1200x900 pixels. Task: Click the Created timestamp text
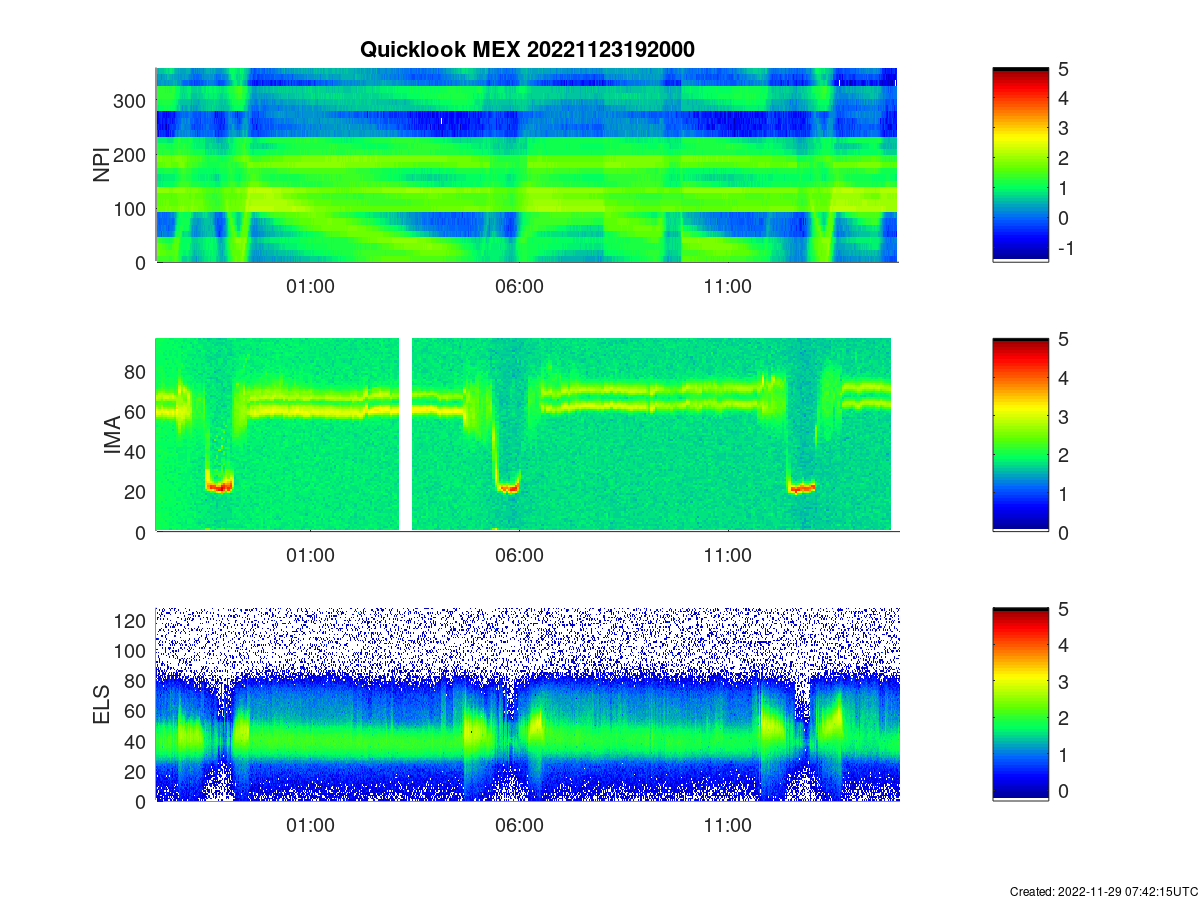pos(1102,891)
